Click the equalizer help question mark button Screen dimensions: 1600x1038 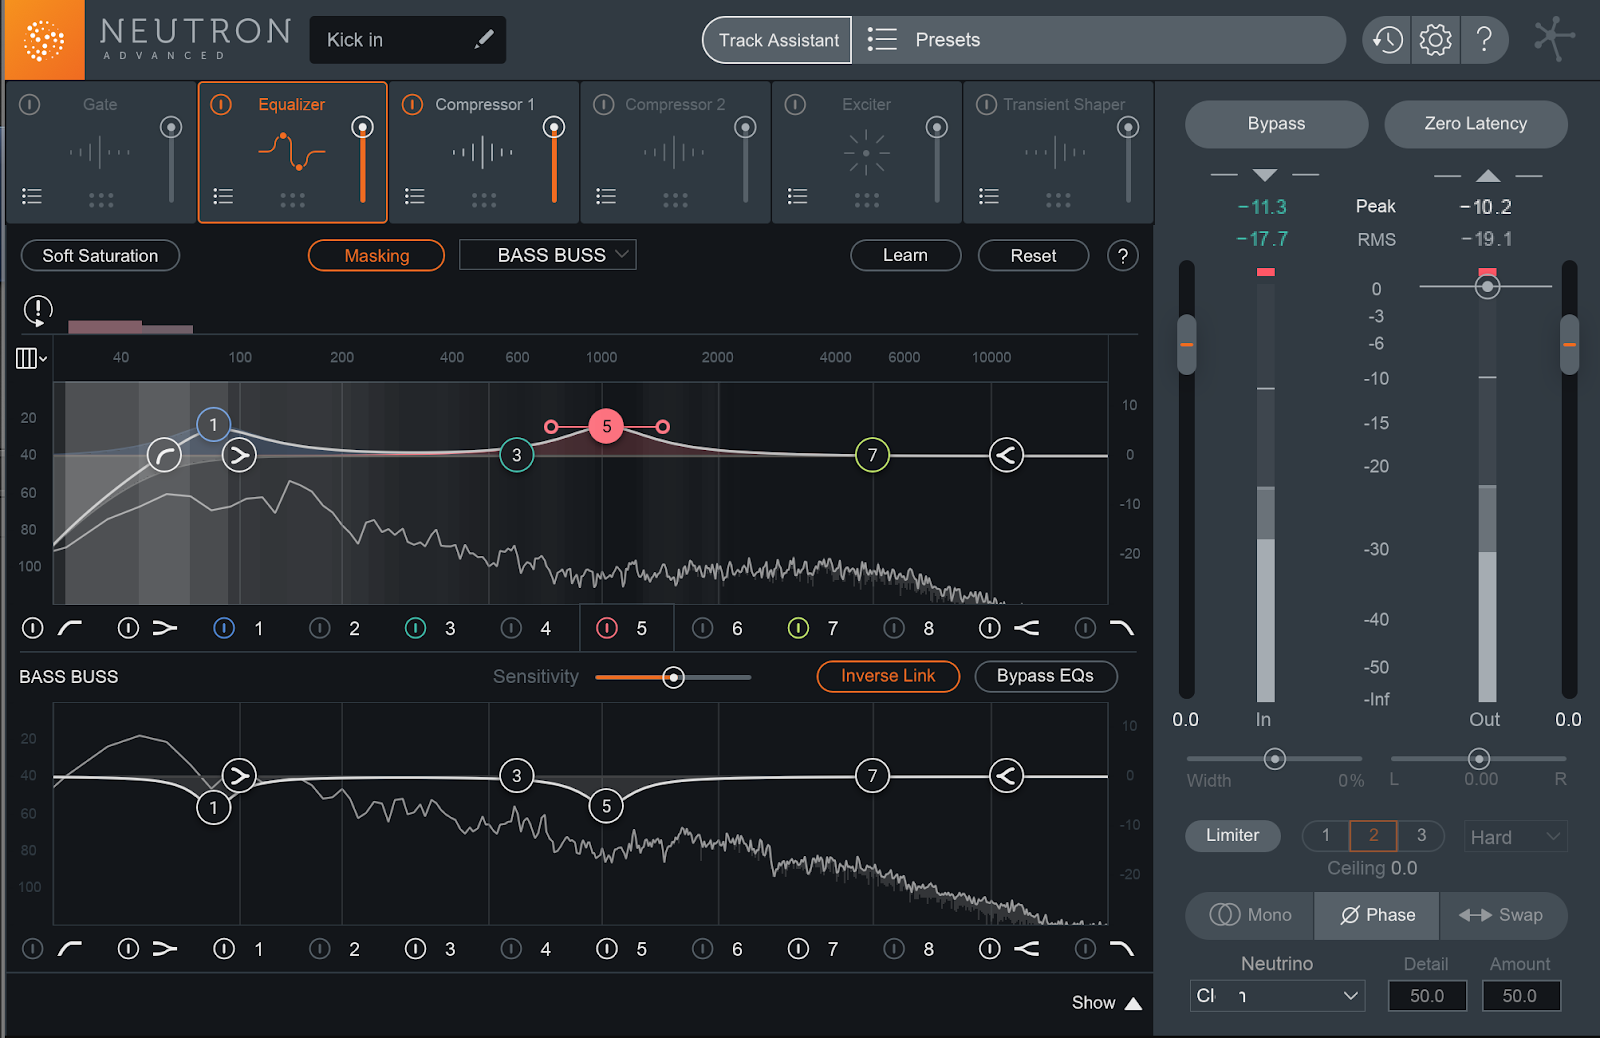[x=1123, y=256]
